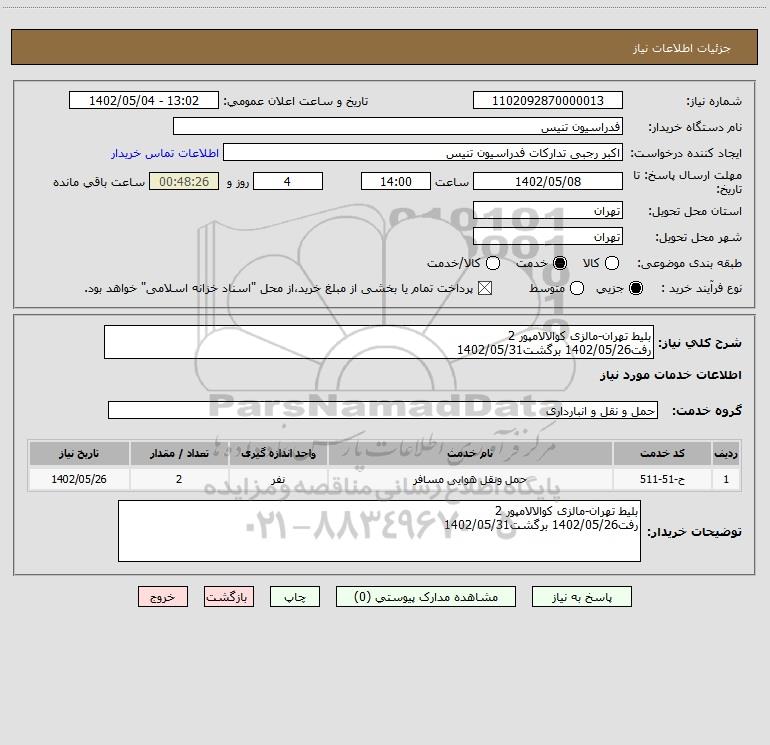
Task: Click the اطلاعات خدمات مورد نیاز heading
Action: pyautogui.click(x=670, y=375)
